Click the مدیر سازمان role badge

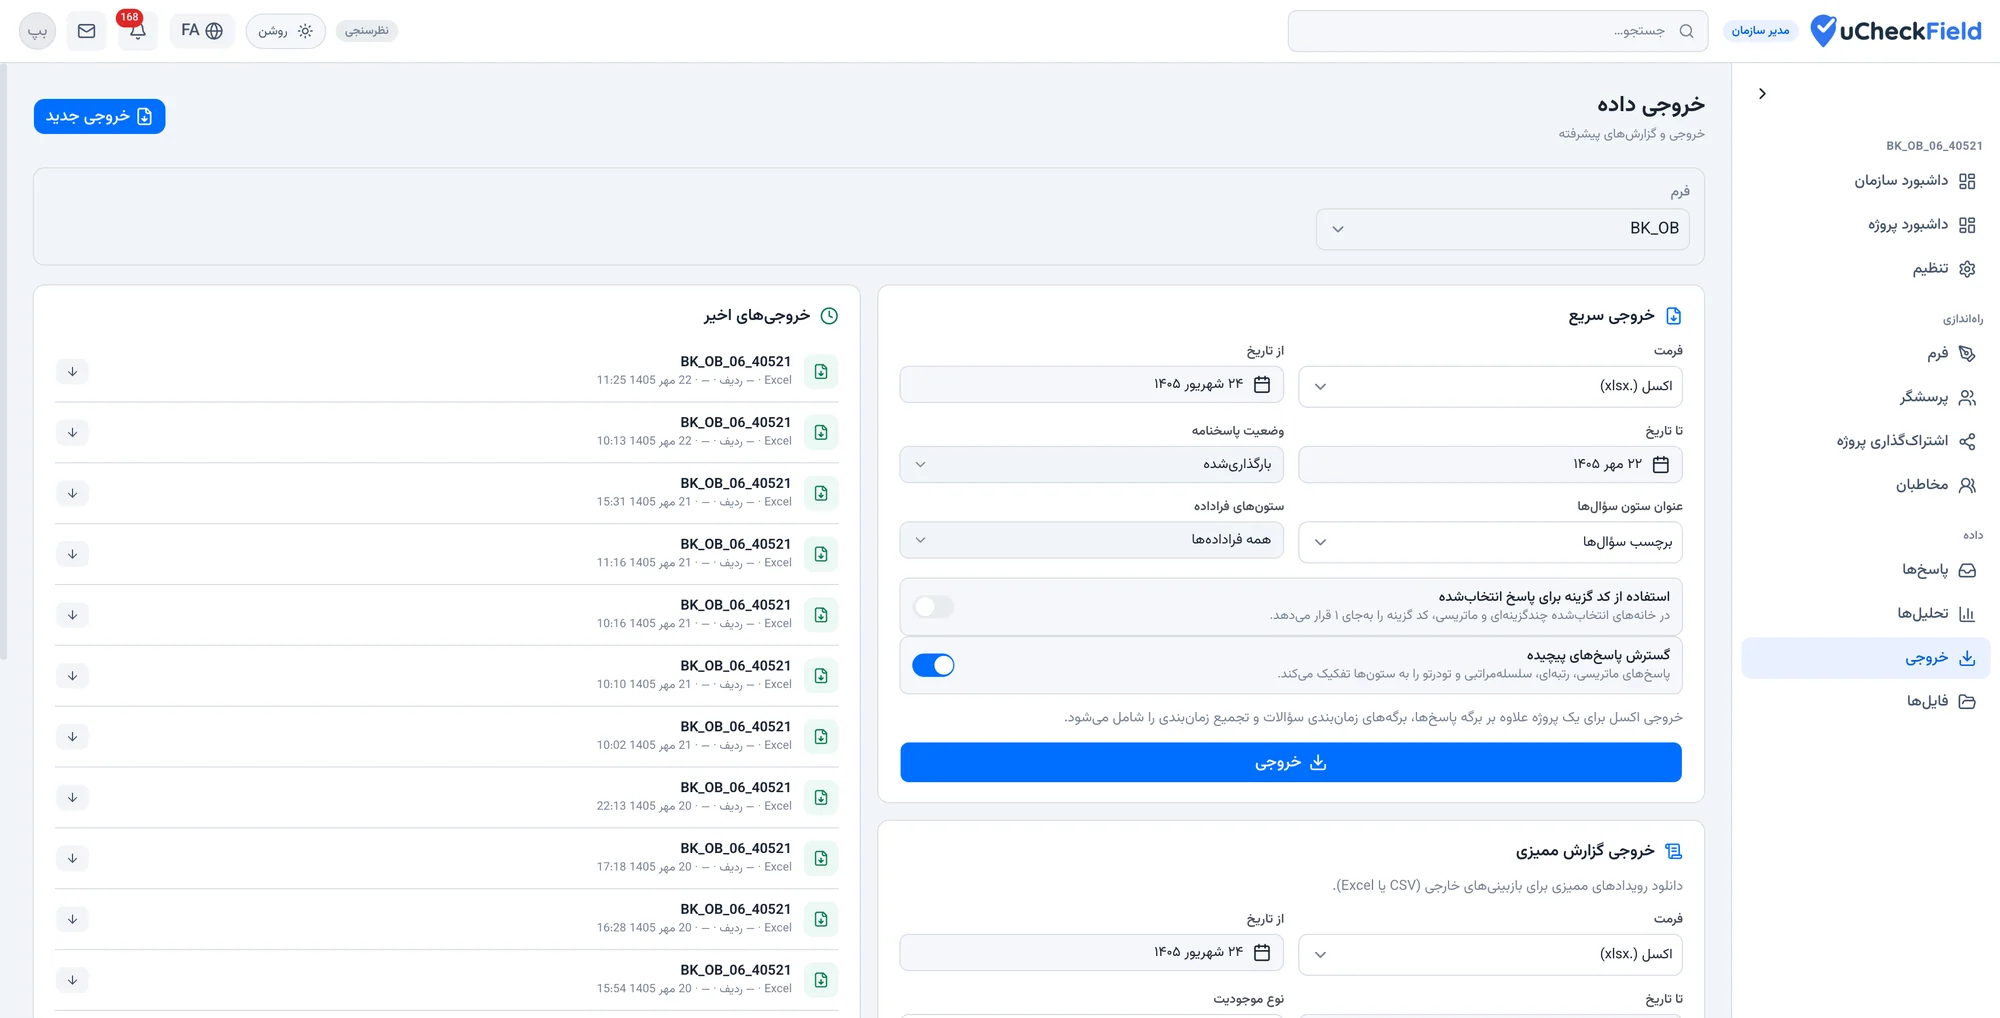[1760, 31]
